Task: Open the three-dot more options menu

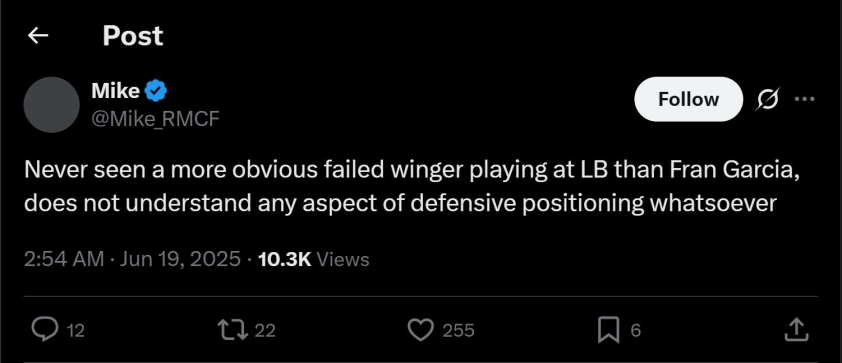Action: point(804,99)
